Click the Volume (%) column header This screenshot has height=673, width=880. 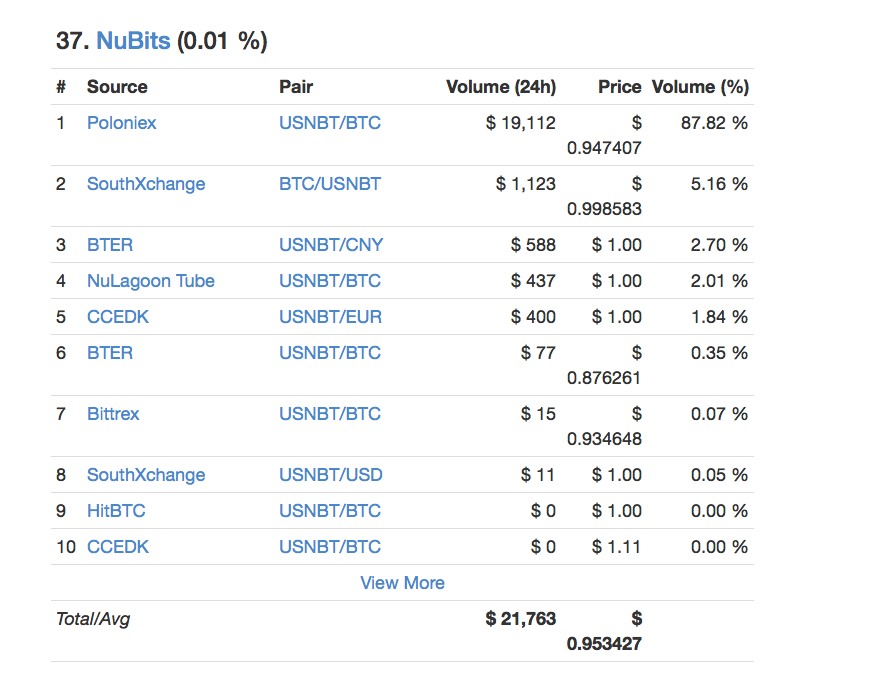(700, 87)
